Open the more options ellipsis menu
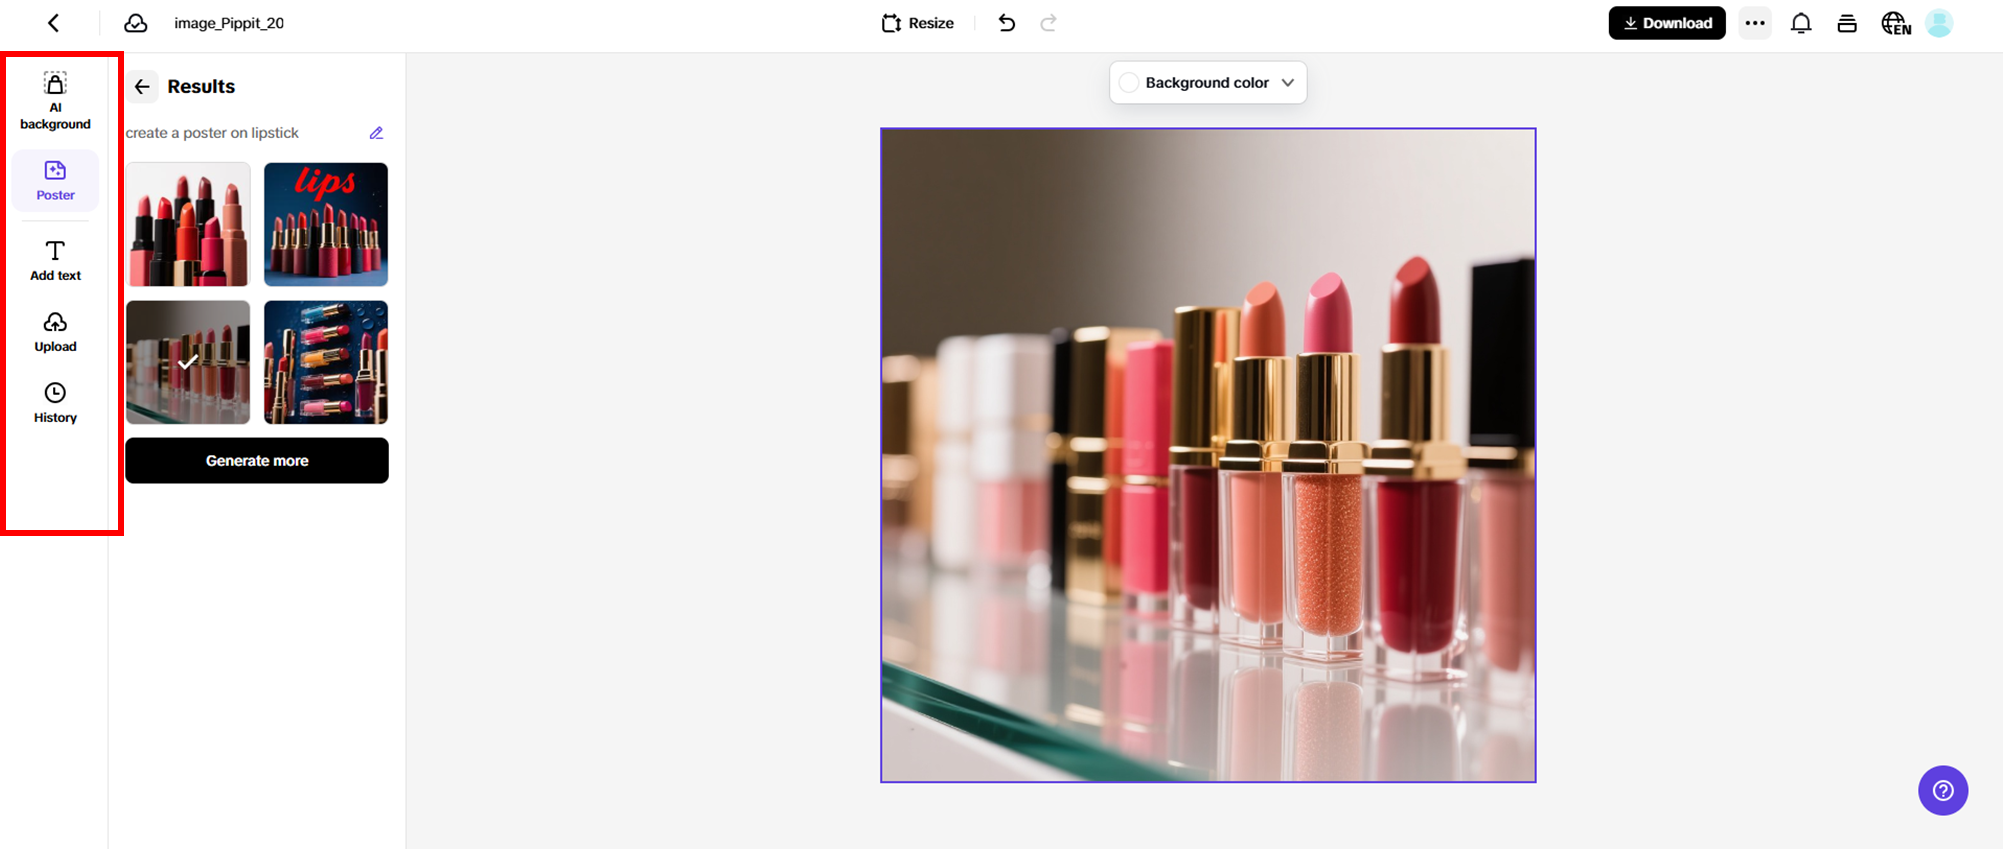2003x849 pixels. coord(1755,23)
